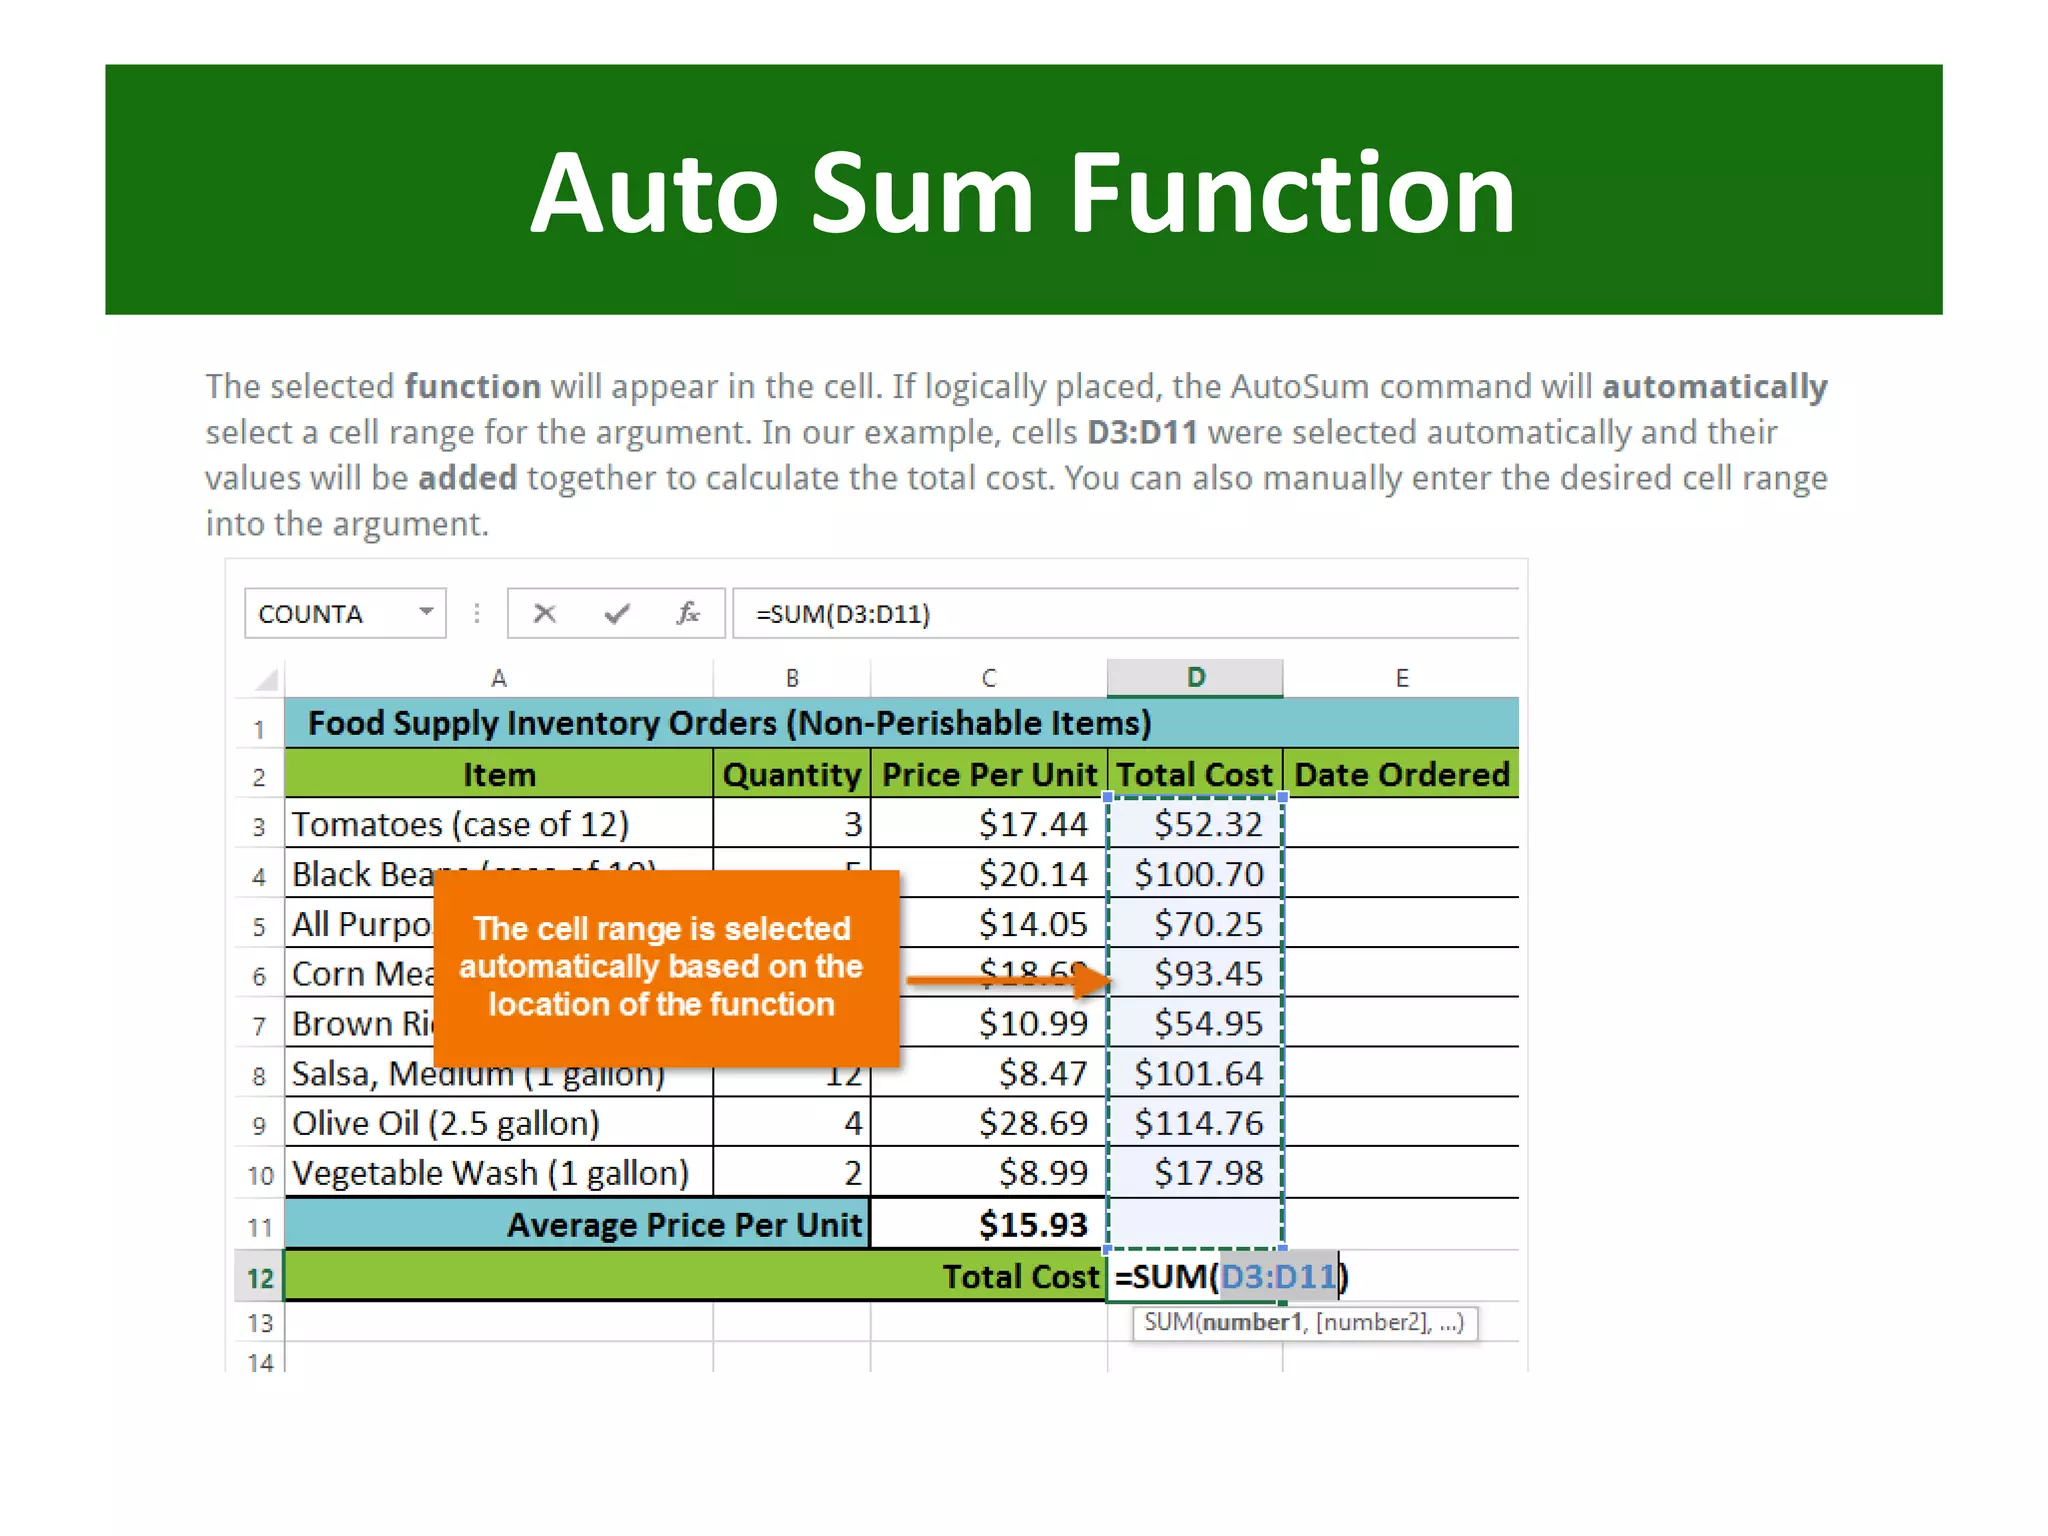Image resolution: width=2048 pixels, height=1536 pixels.
Task: Select row 3 header
Action: [260, 826]
